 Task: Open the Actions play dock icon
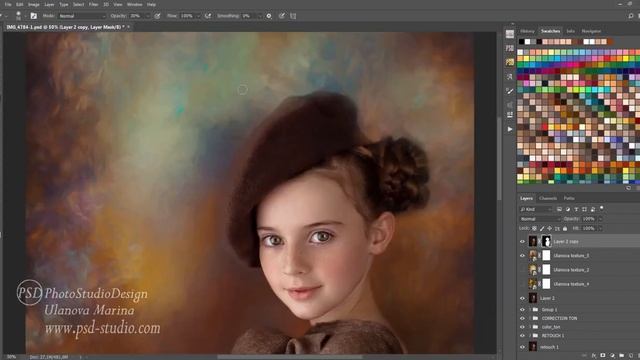tap(510, 129)
